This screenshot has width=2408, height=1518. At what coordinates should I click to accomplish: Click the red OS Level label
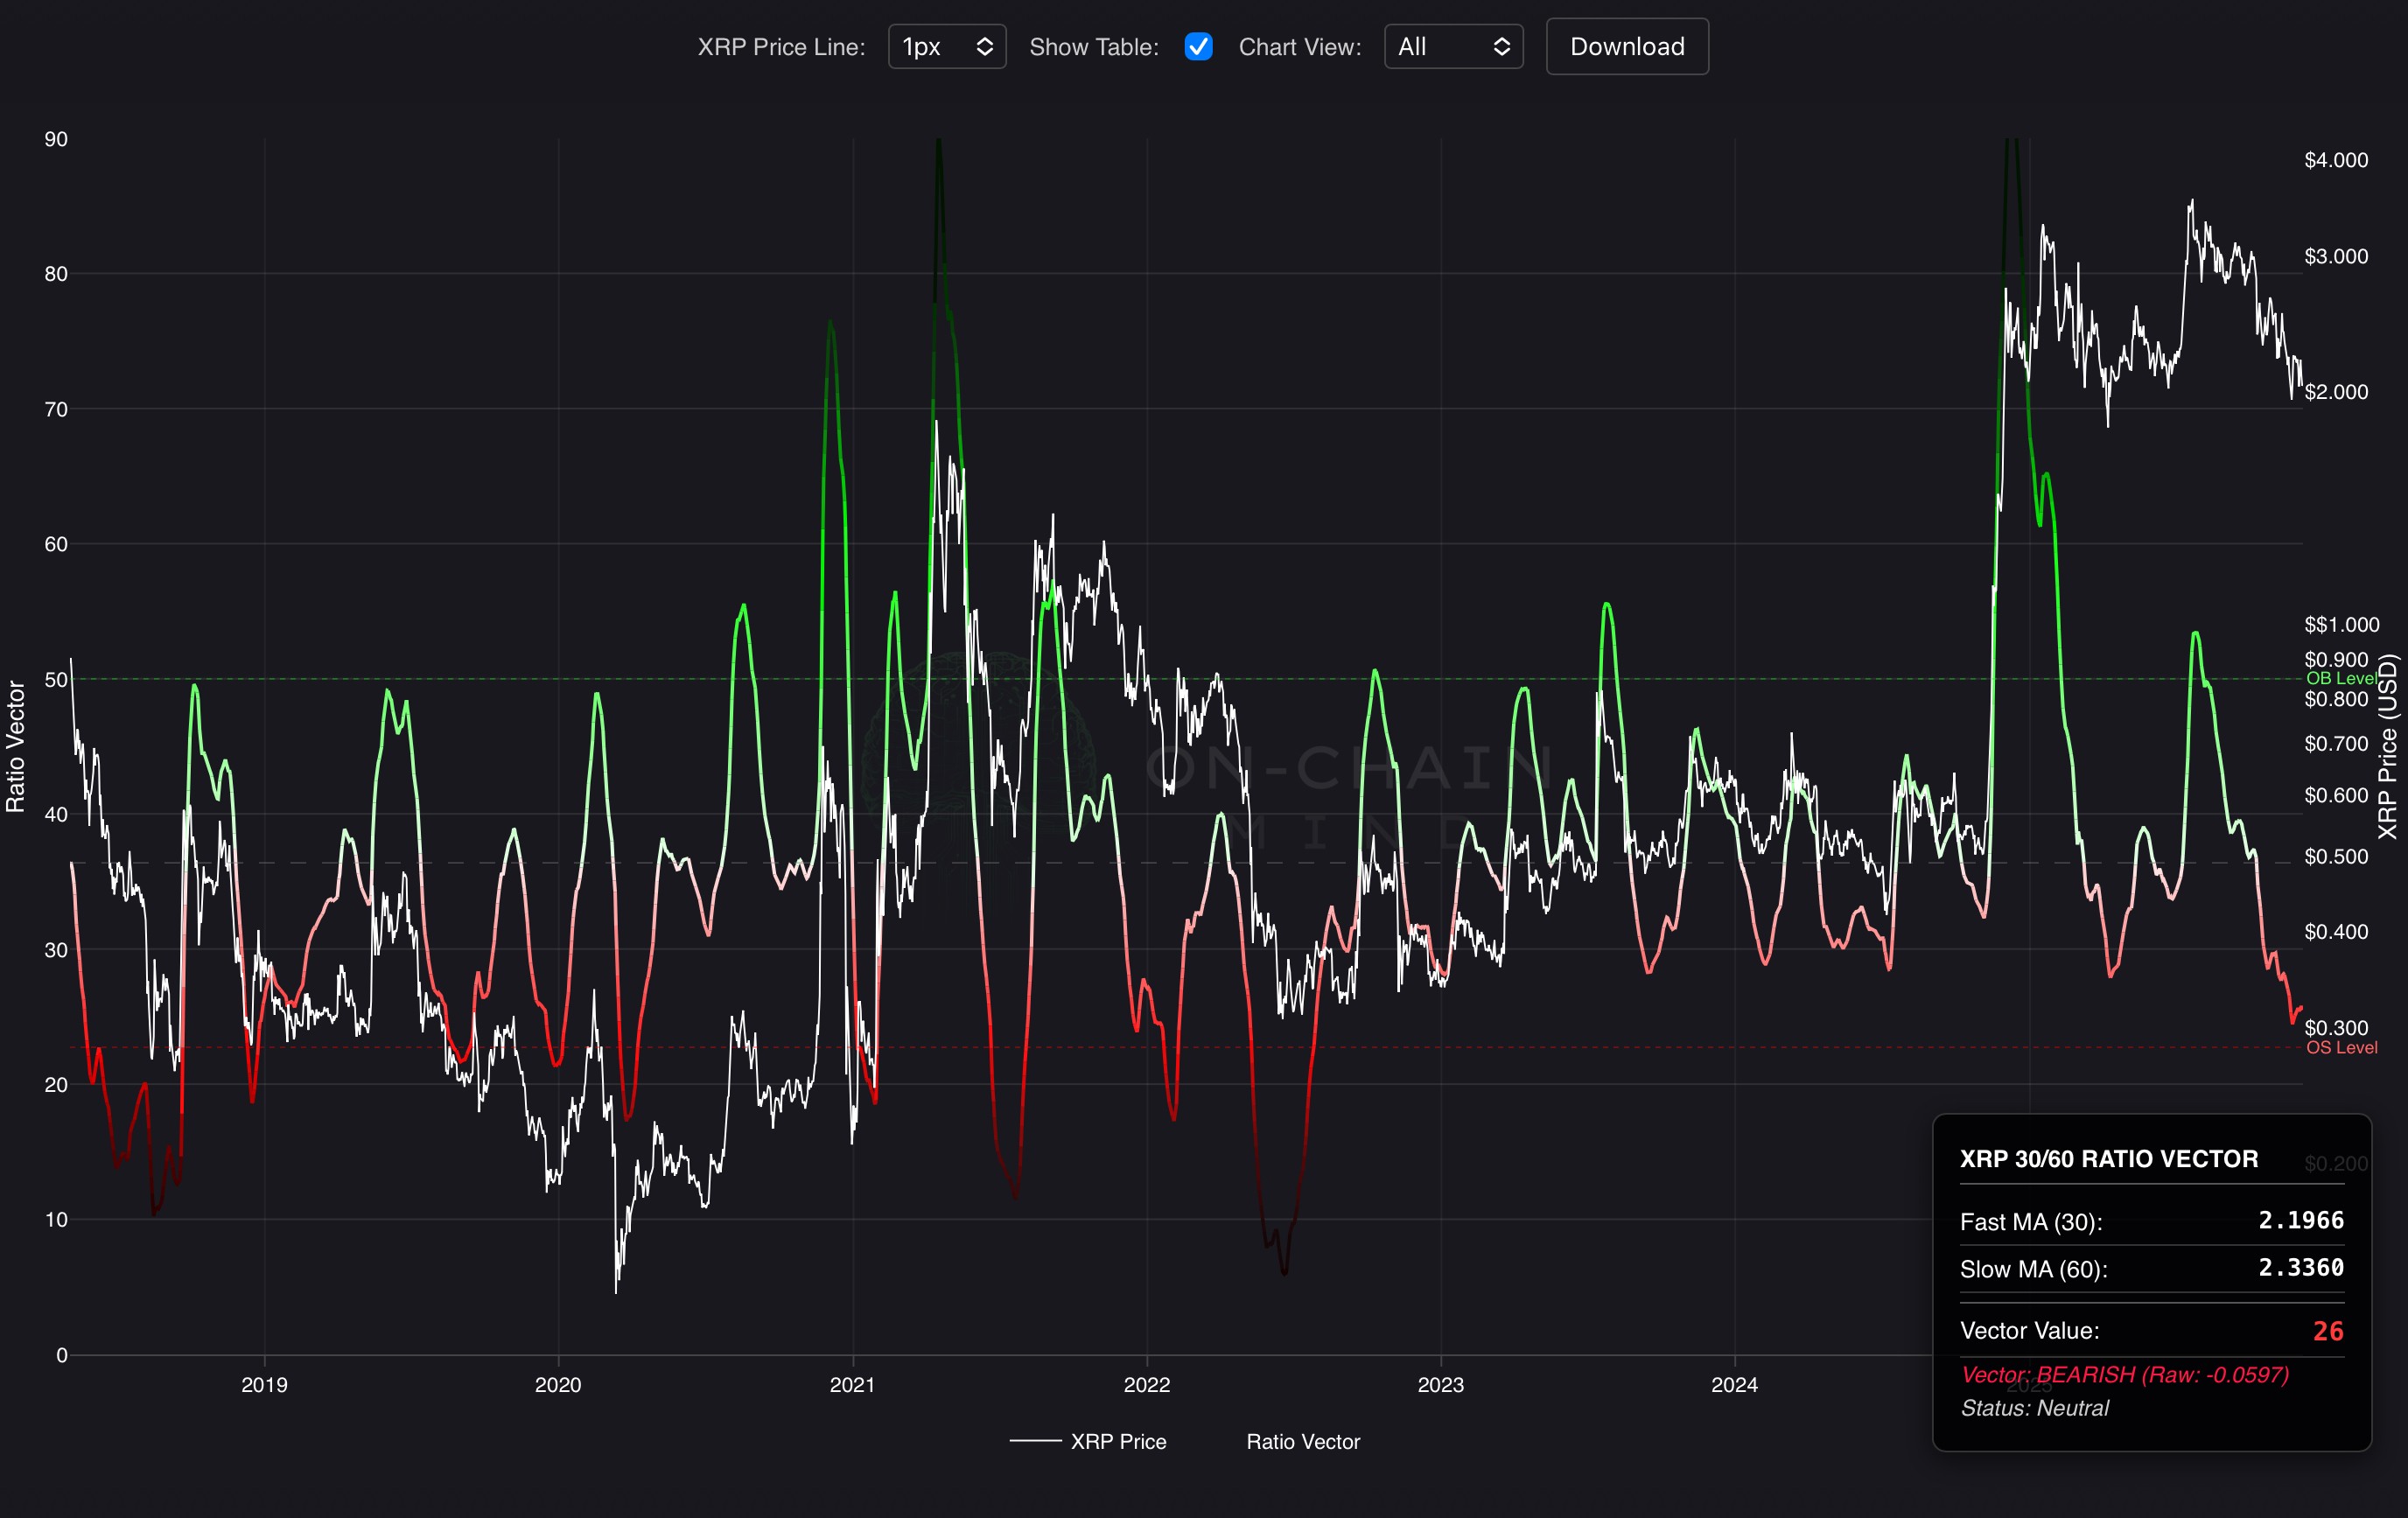(x=2341, y=1047)
